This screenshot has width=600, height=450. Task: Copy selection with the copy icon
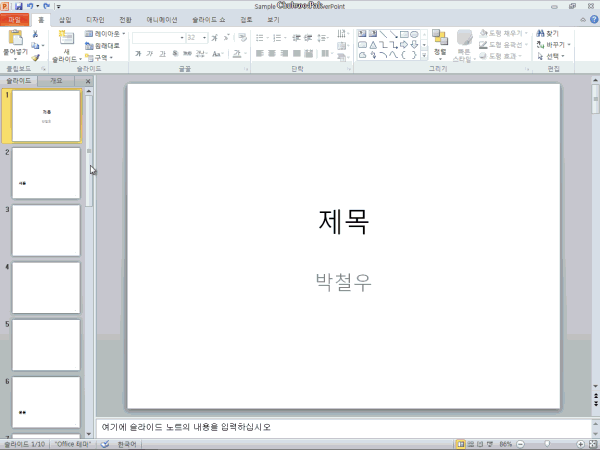tap(35, 46)
